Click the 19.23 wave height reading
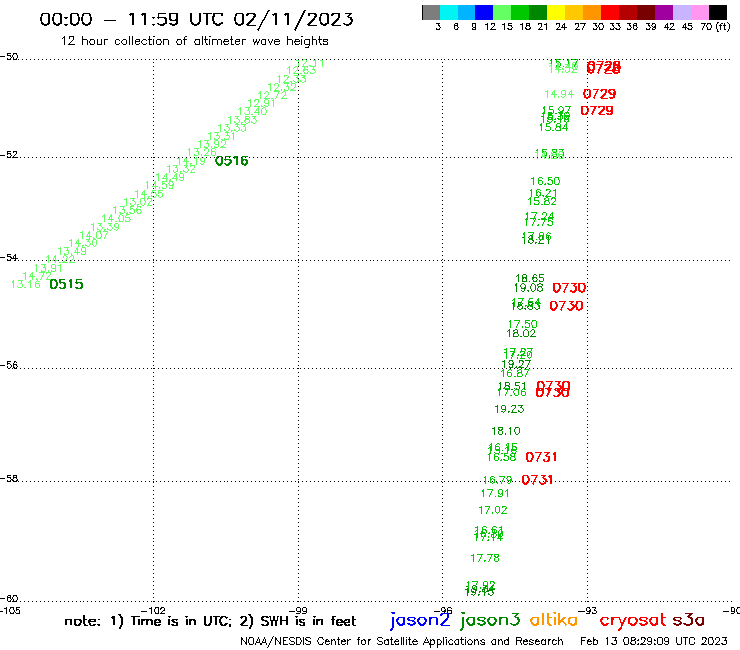 tap(509, 409)
